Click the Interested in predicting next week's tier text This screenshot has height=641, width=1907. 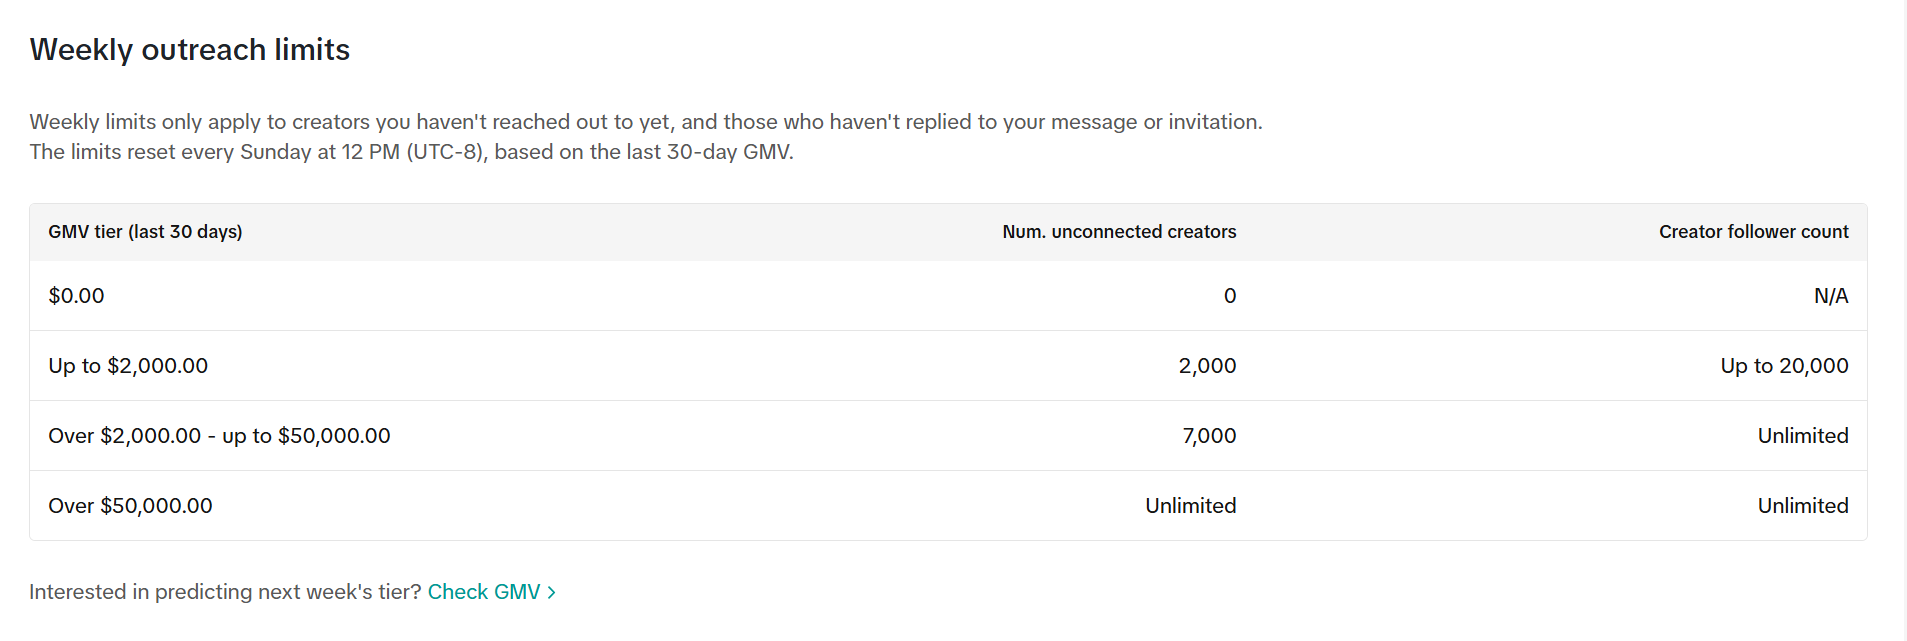tap(225, 592)
